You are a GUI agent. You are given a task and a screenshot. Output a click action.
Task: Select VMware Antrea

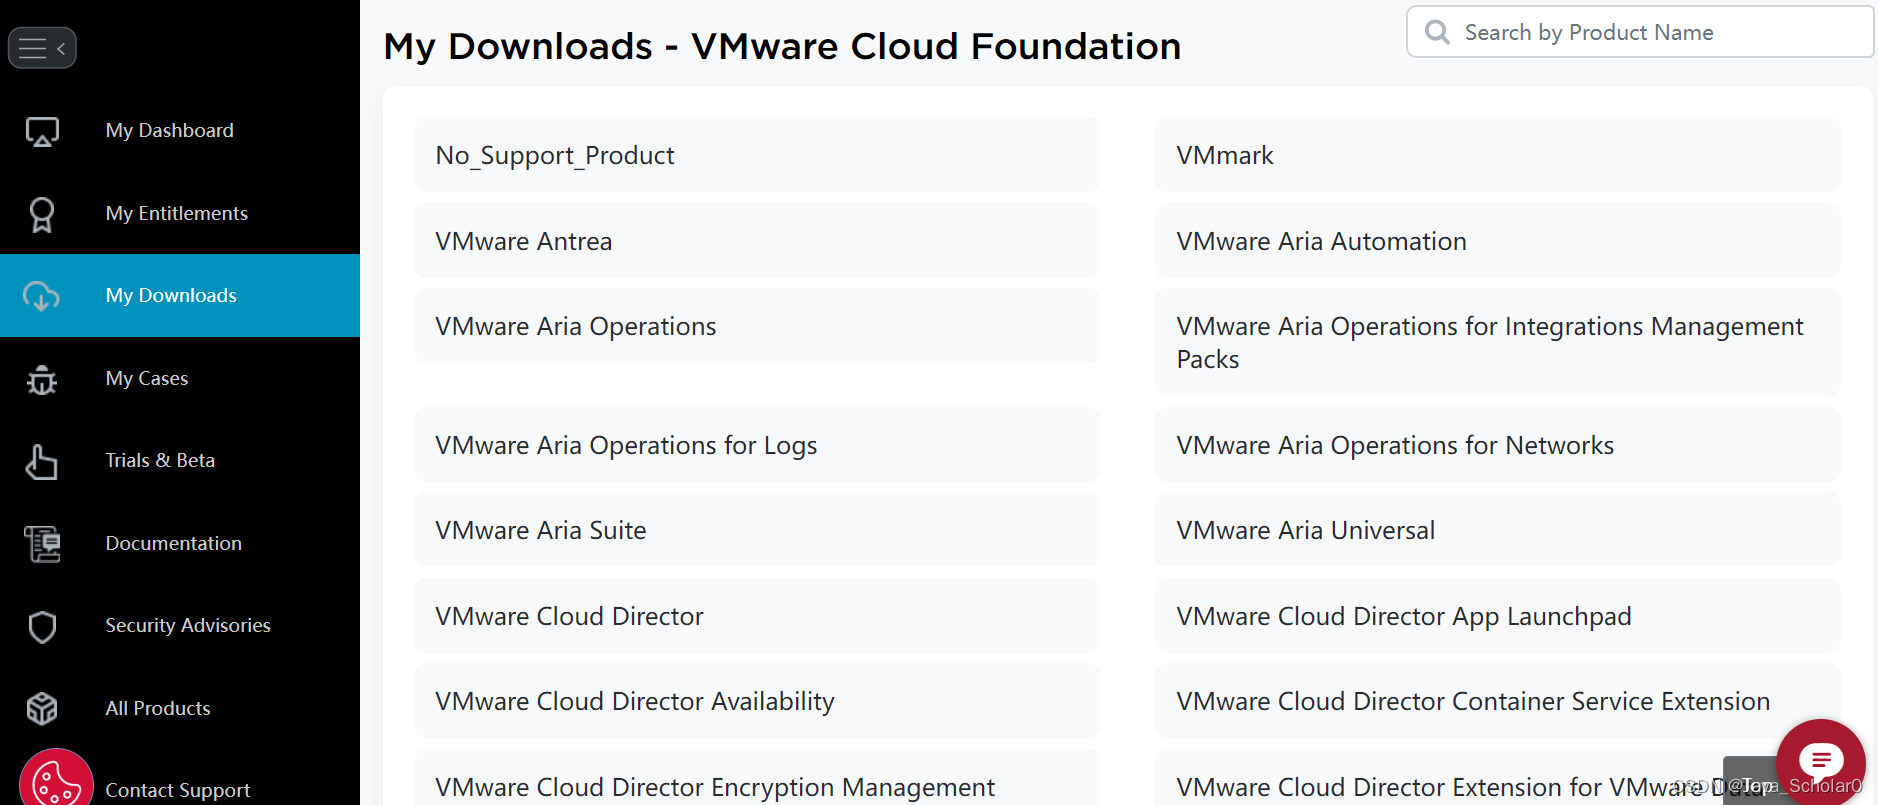click(x=757, y=241)
